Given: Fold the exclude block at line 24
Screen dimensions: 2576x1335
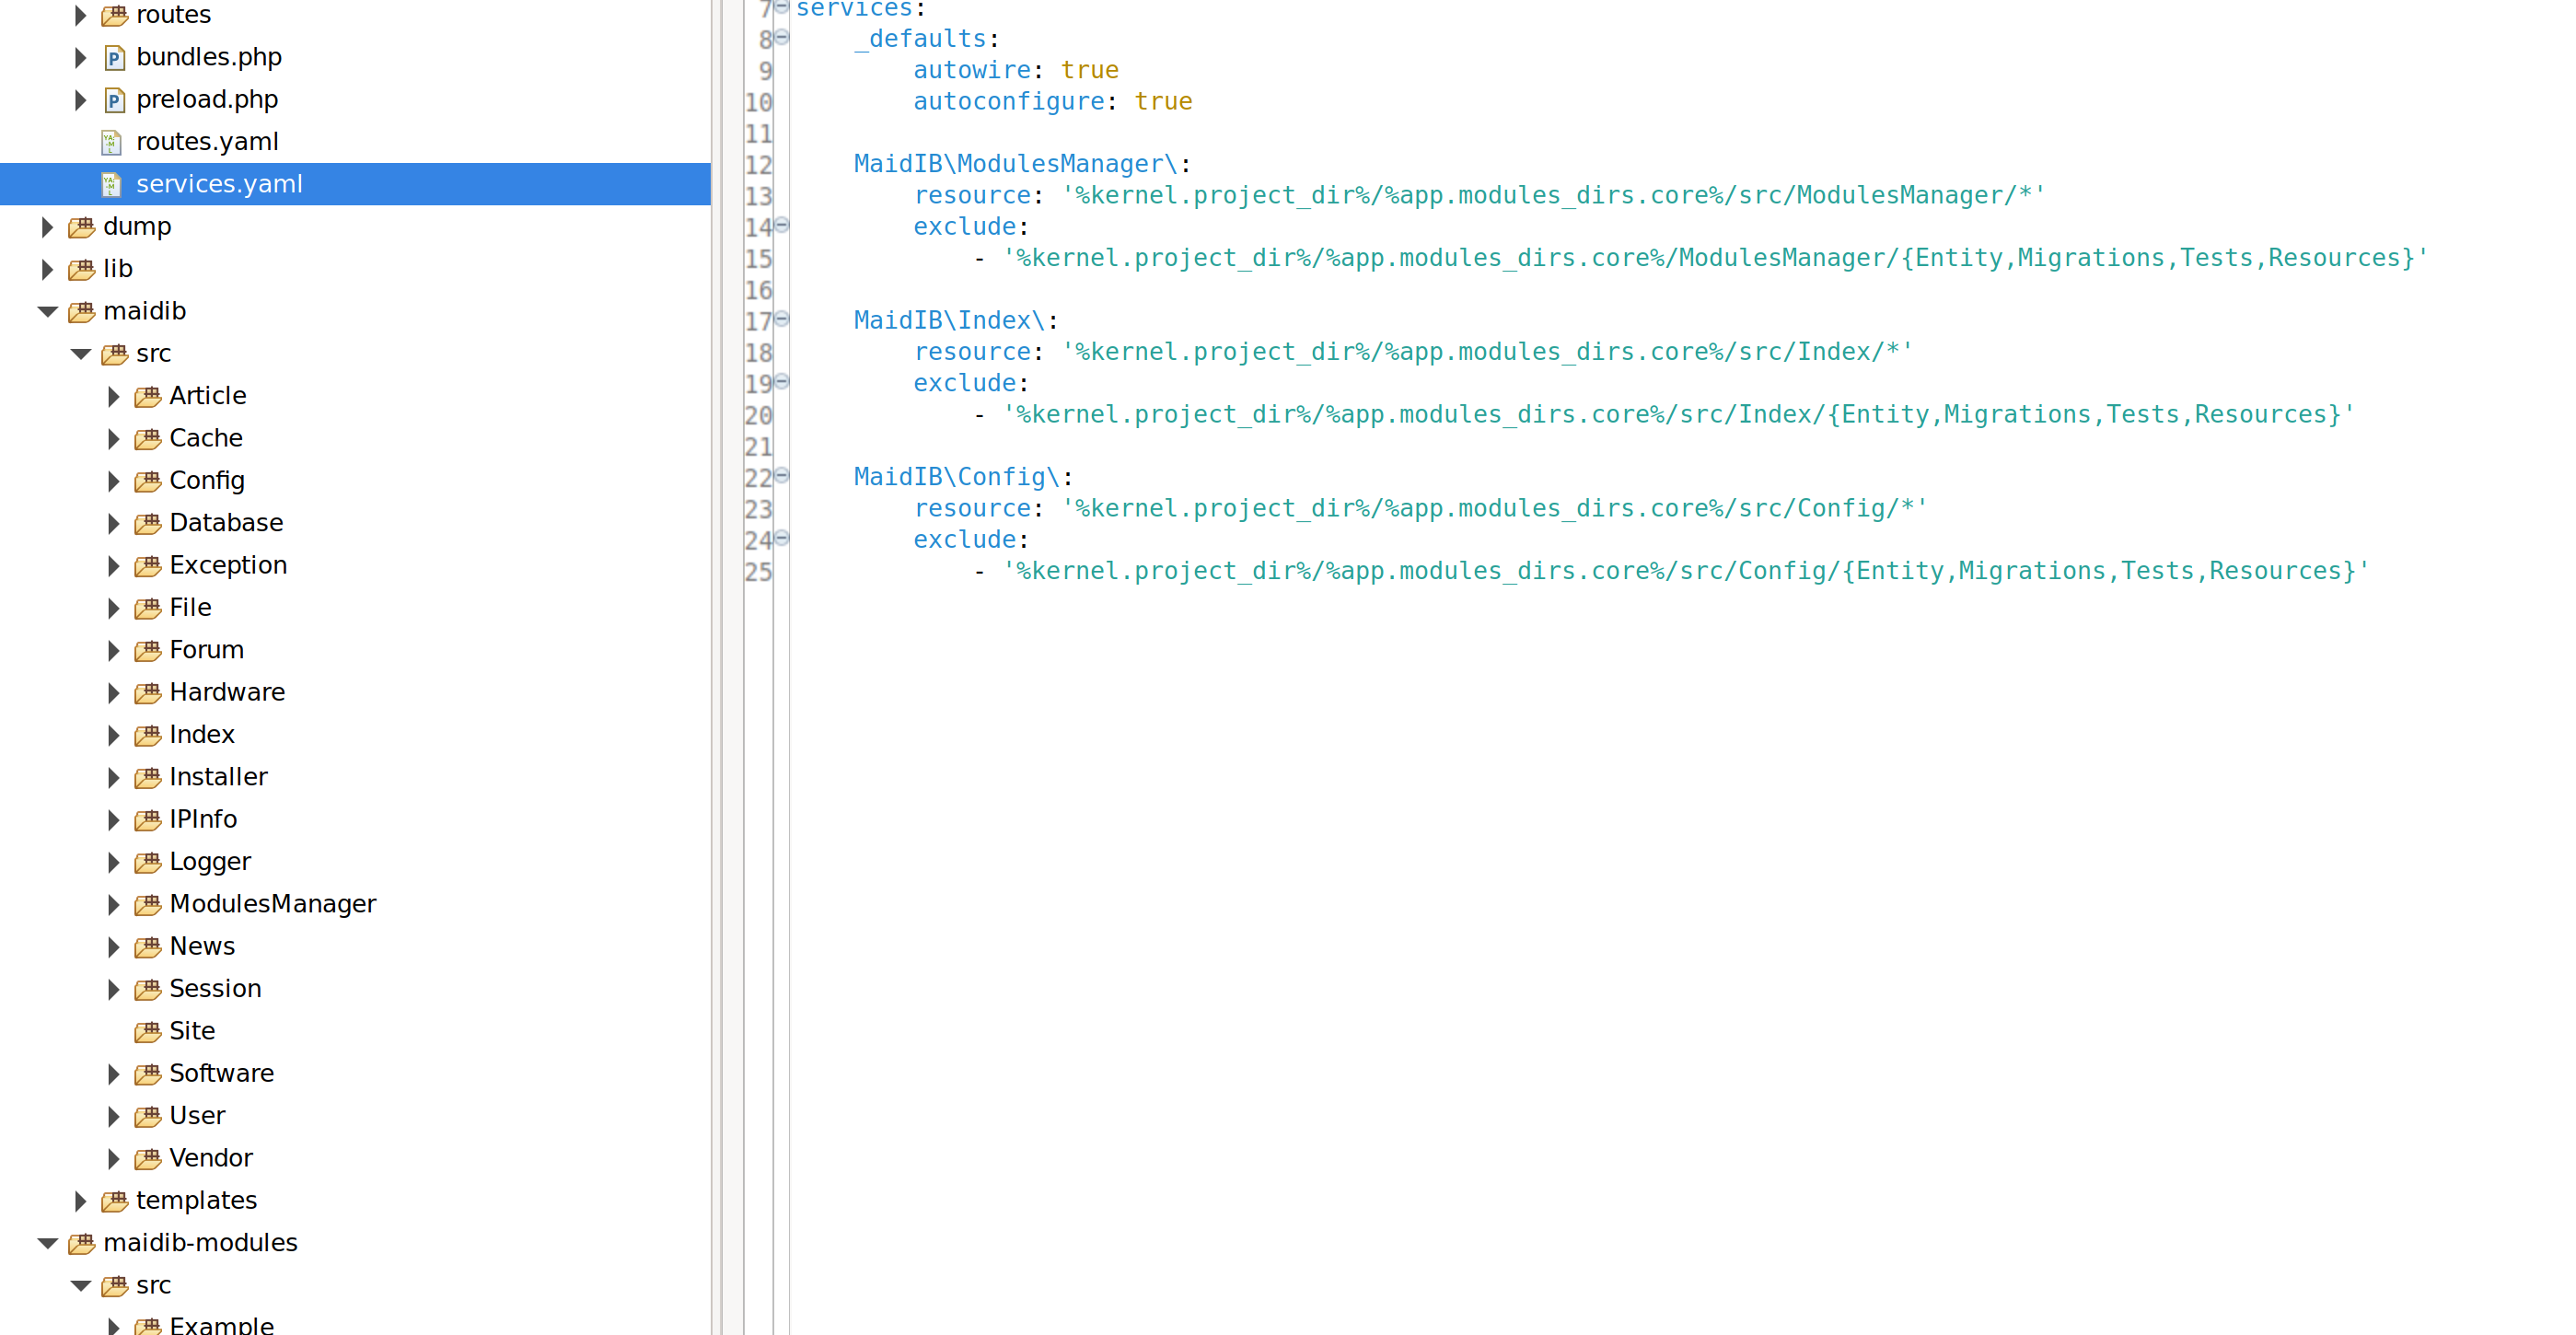Looking at the screenshot, I should 782,539.
